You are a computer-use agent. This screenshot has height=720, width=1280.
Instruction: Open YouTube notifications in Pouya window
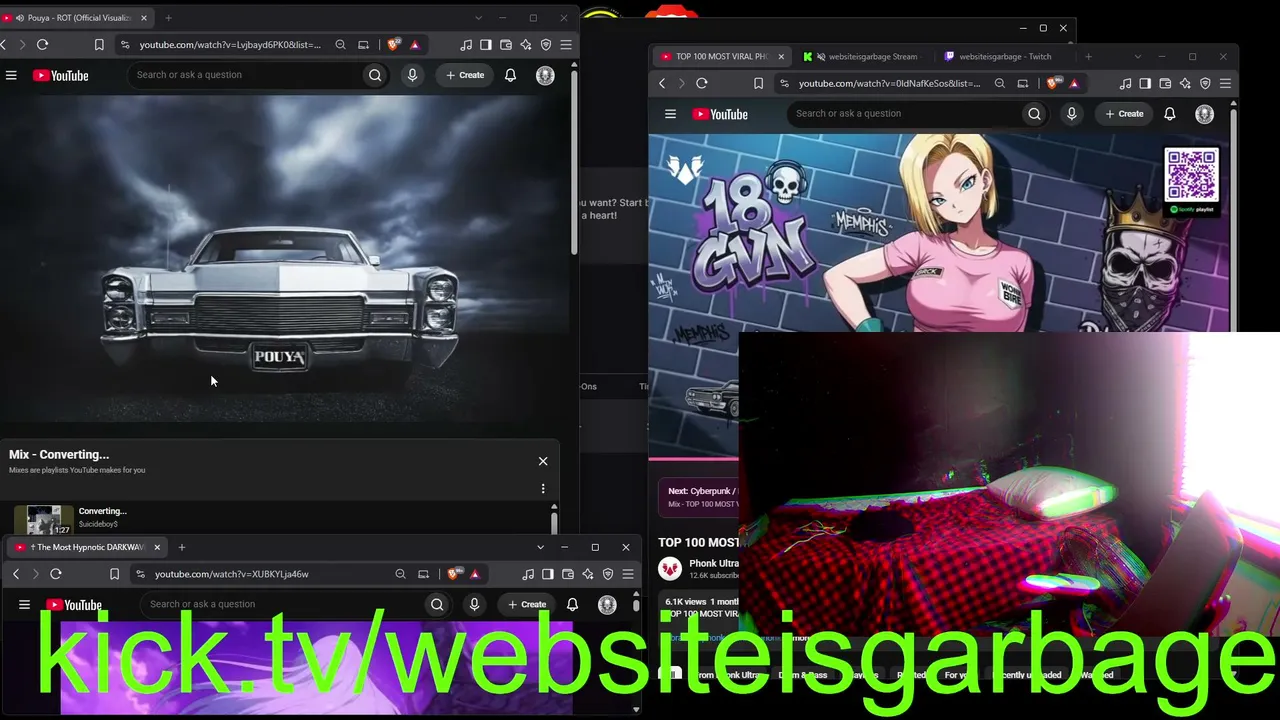[x=510, y=75]
